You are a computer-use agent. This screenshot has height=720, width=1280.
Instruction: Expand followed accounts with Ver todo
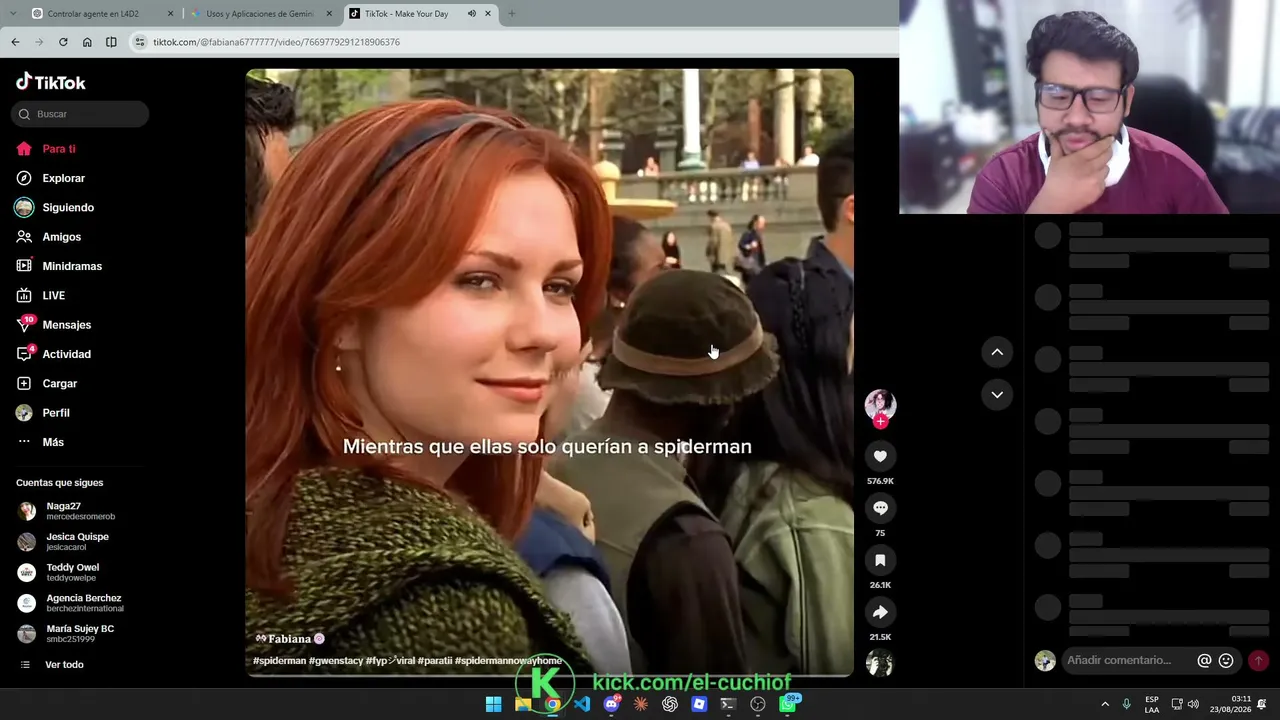click(64, 665)
